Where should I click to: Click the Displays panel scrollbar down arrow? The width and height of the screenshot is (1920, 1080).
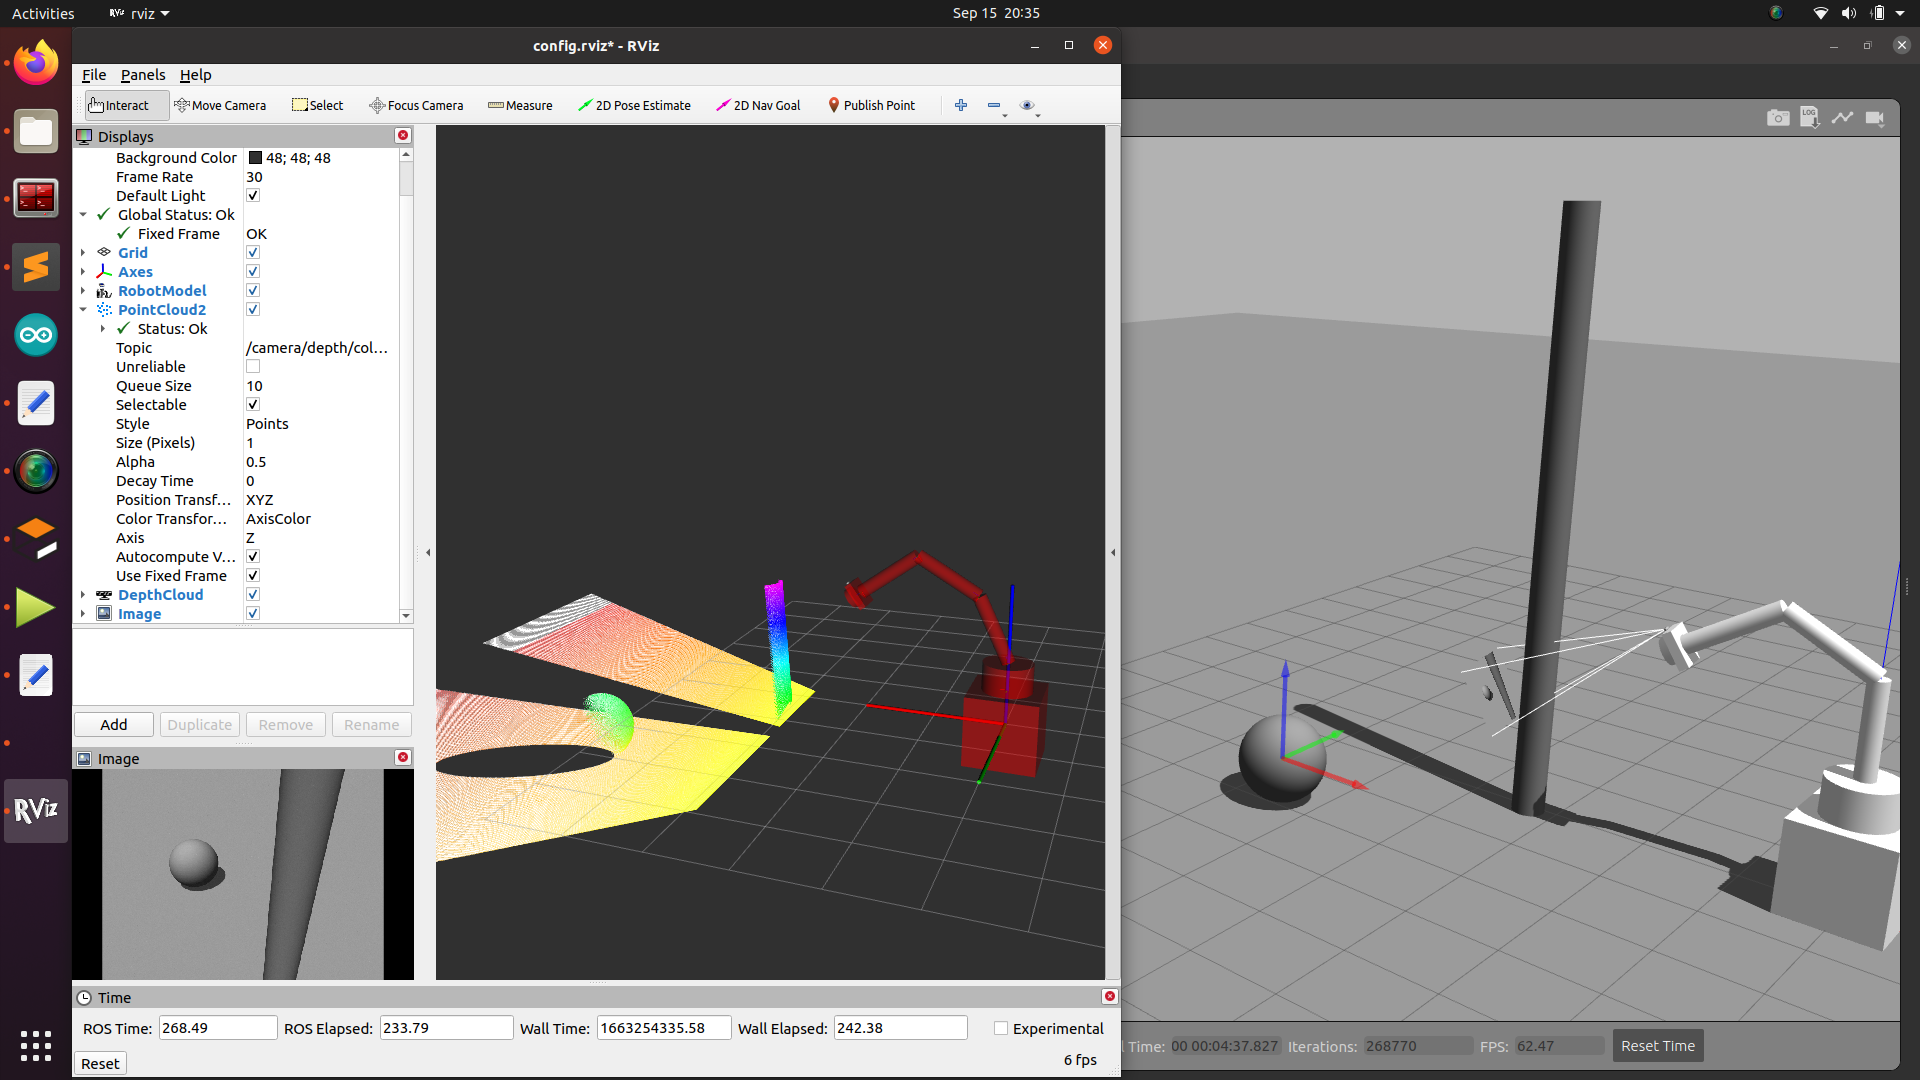(x=406, y=616)
